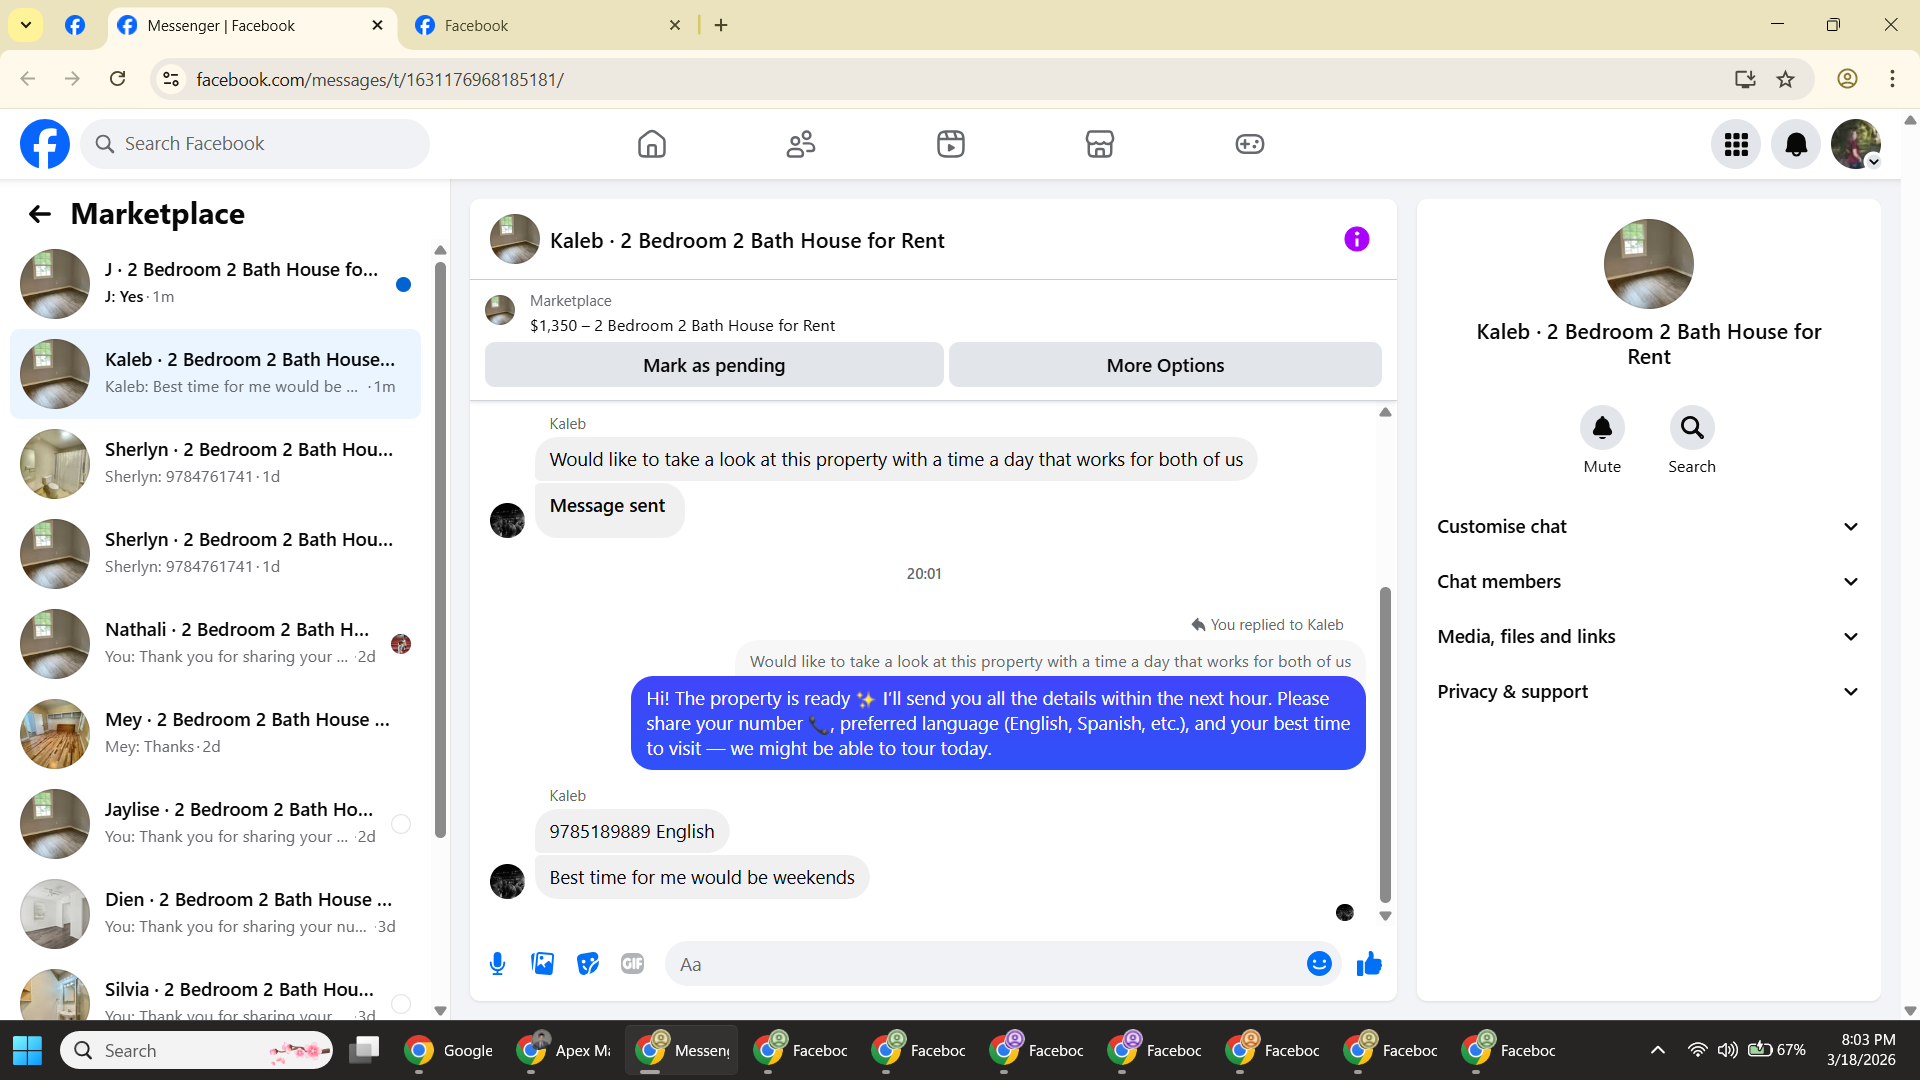Open the notifications bell
Viewport: 1920px width, 1080px height.
1796,144
